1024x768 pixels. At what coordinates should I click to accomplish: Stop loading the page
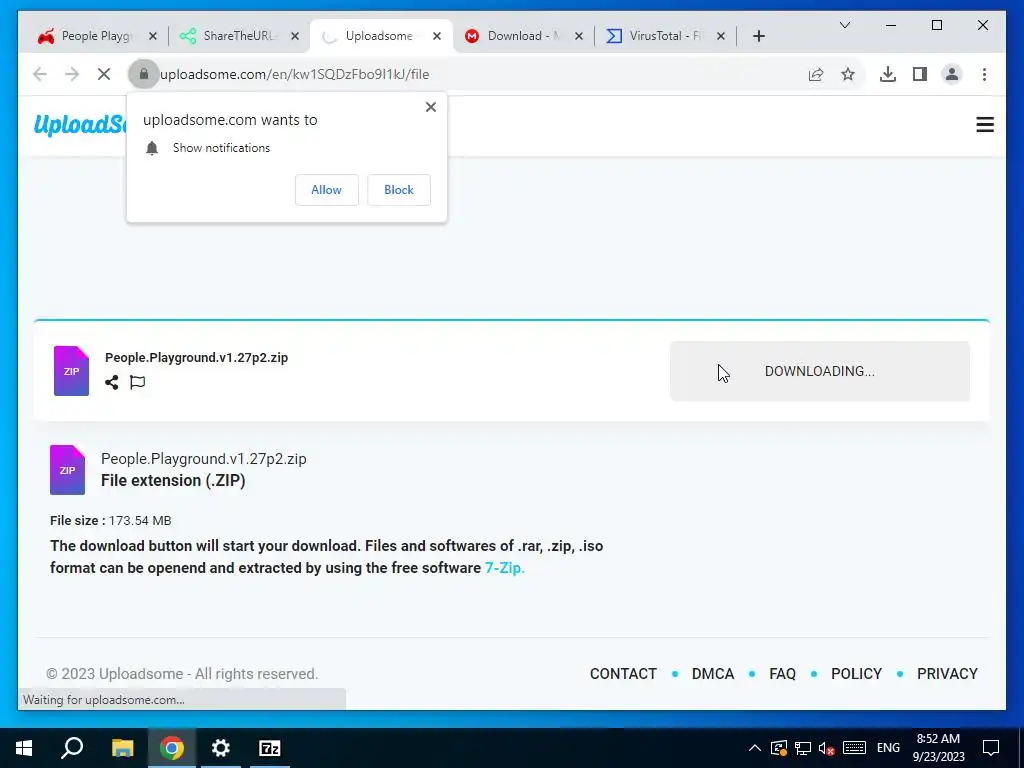104,74
